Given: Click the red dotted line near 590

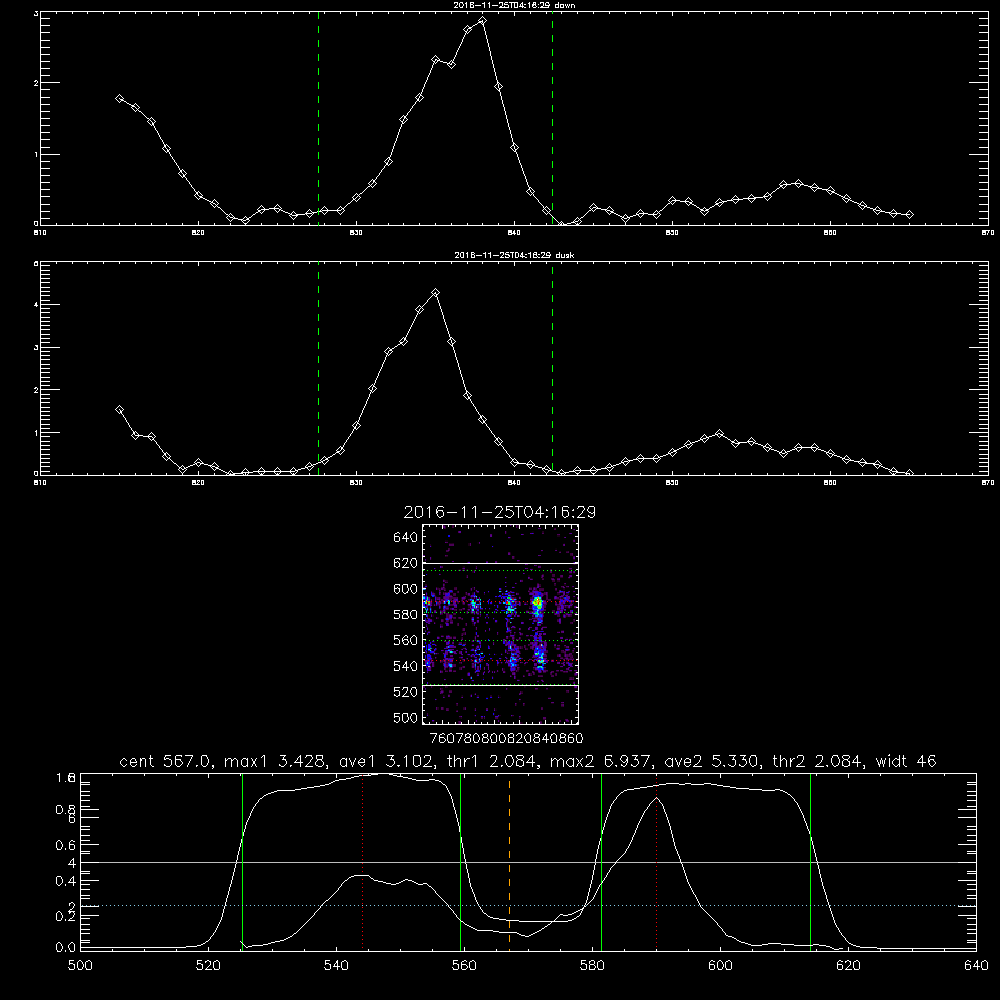Looking at the screenshot, I should pyautogui.click(x=656, y=861).
